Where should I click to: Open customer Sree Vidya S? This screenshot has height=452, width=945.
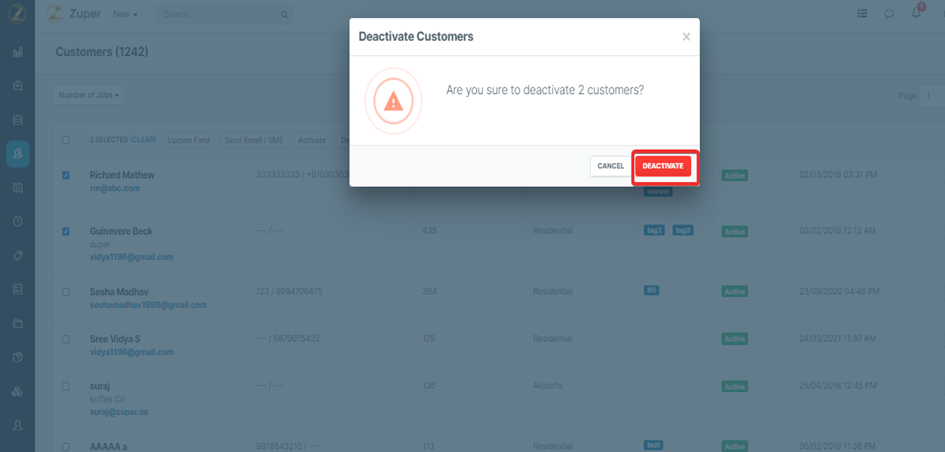115,339
